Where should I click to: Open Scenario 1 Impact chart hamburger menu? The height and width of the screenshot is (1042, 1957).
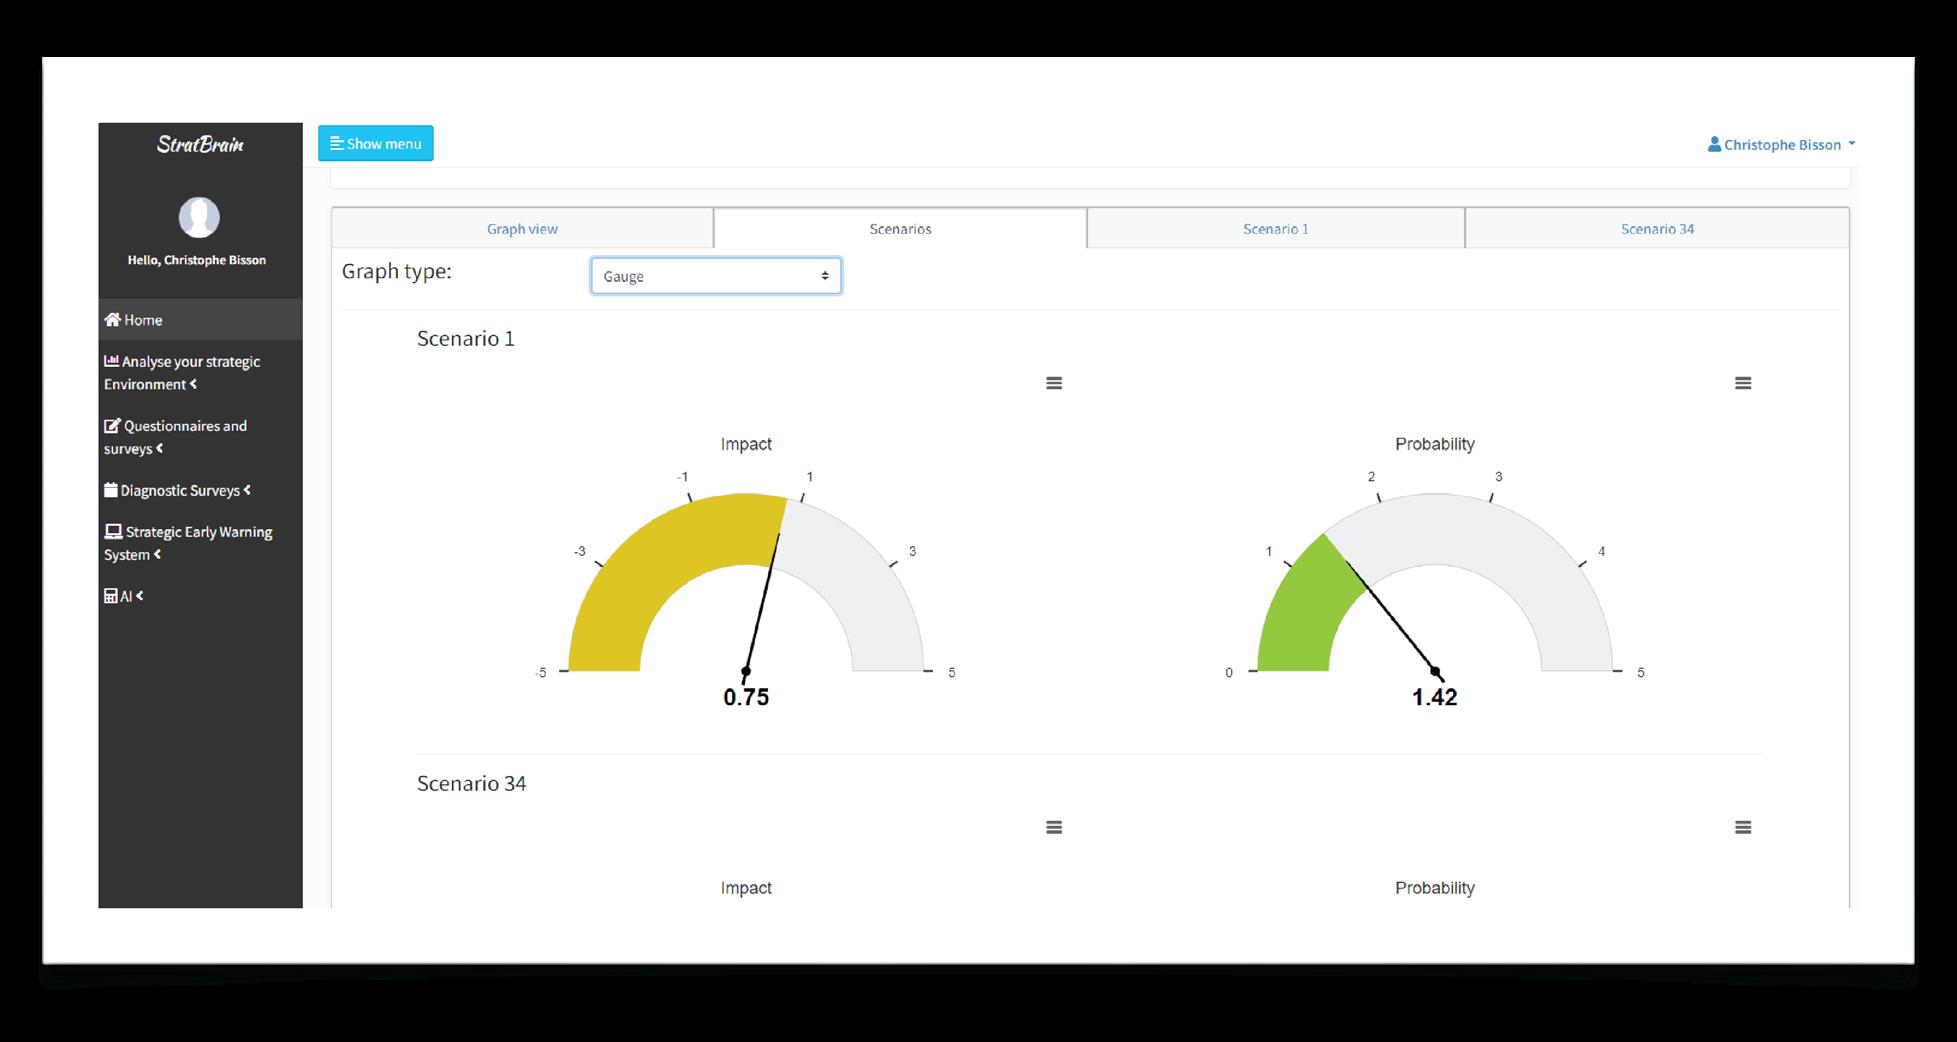click(1054, 383)
